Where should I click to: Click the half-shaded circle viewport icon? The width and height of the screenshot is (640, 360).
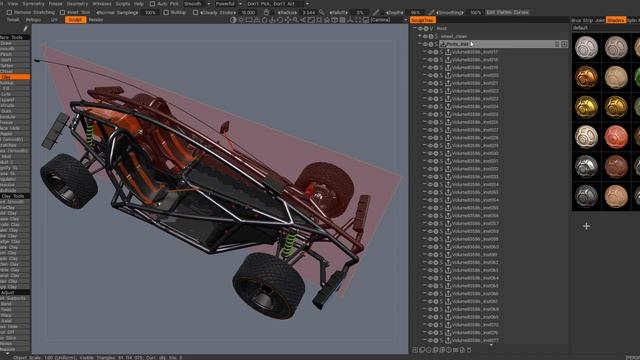(233, 20)
